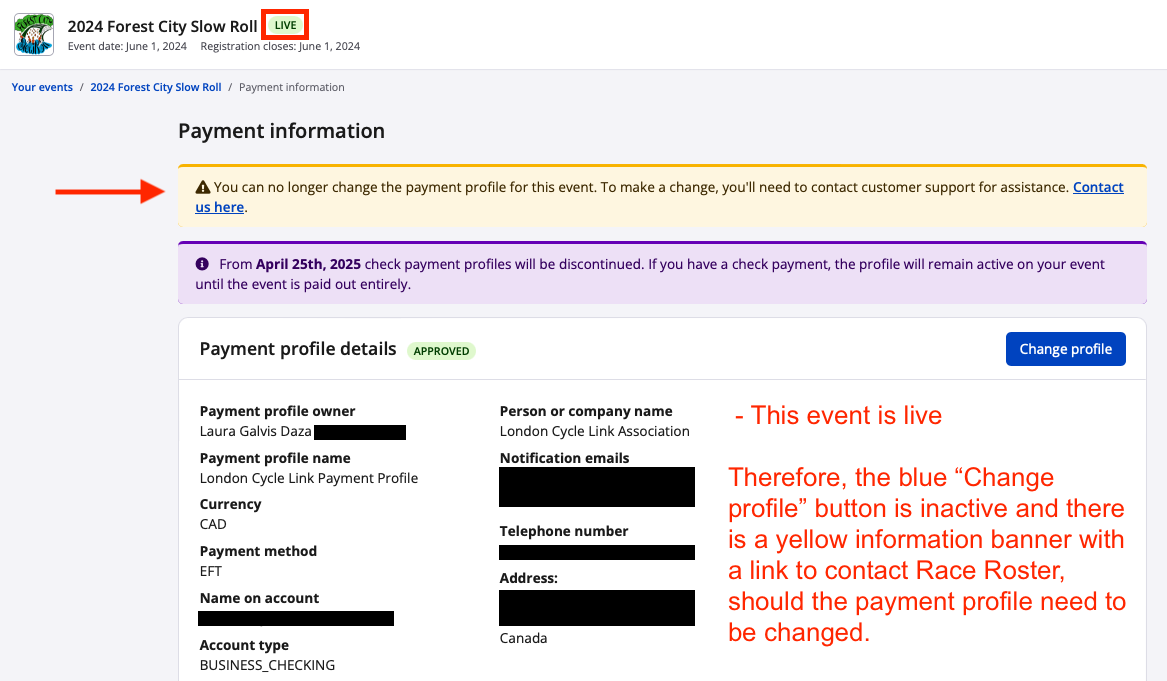This screenshot has height=681, width=1167.
Task: Click the 'Payment profile details' section heading
Action: (x=298, y=349)
